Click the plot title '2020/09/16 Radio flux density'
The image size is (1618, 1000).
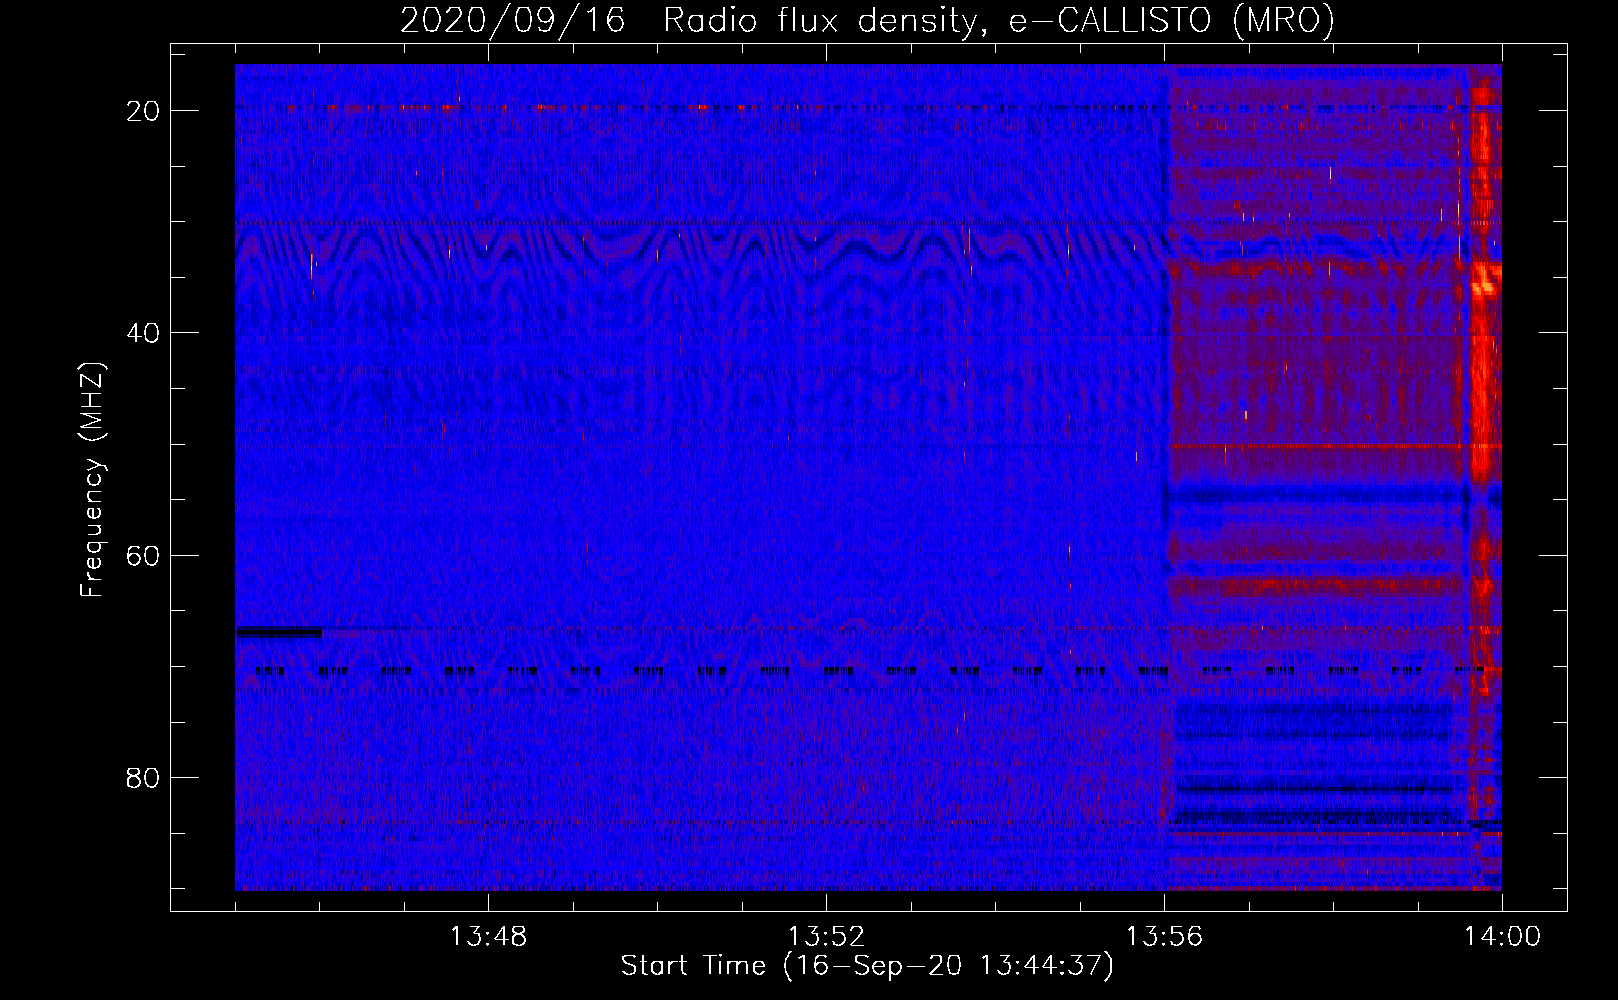(x=867, y=20)
